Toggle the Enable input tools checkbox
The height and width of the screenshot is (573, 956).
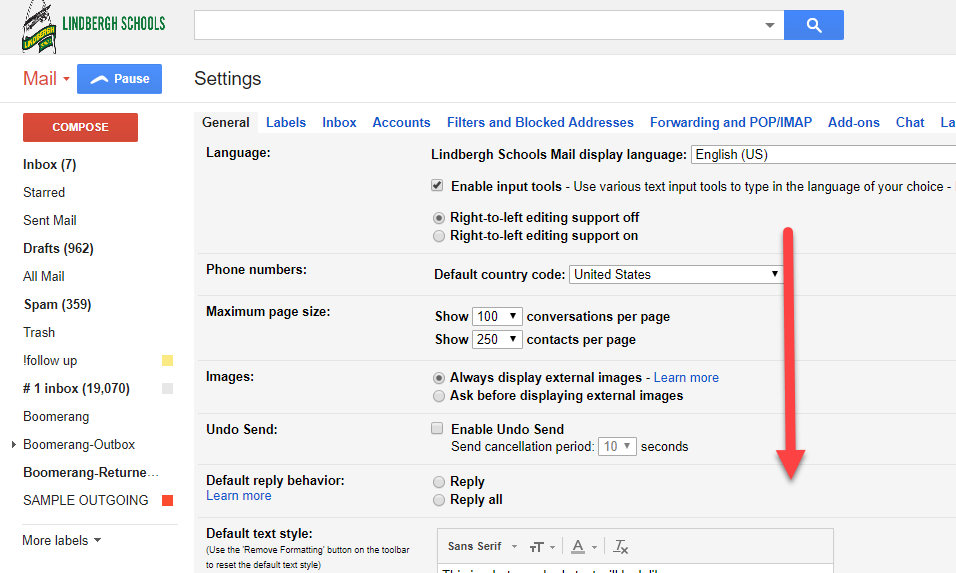pos(437,186)
